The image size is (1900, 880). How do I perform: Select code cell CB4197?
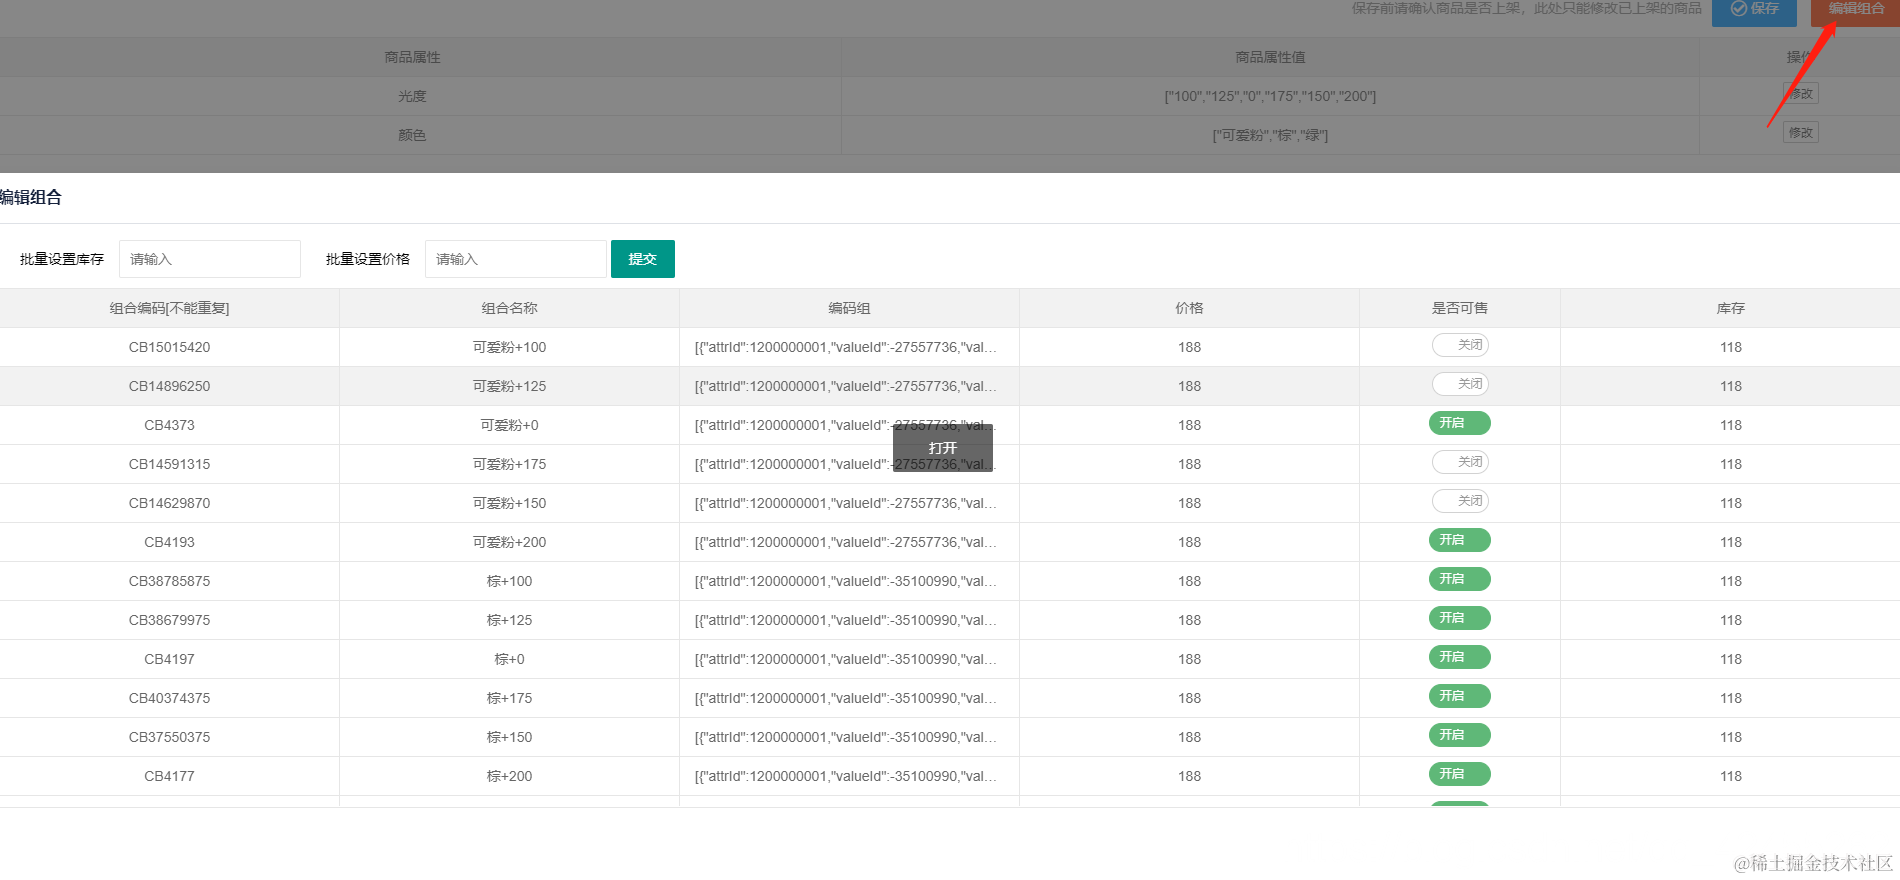click(170, 659)
